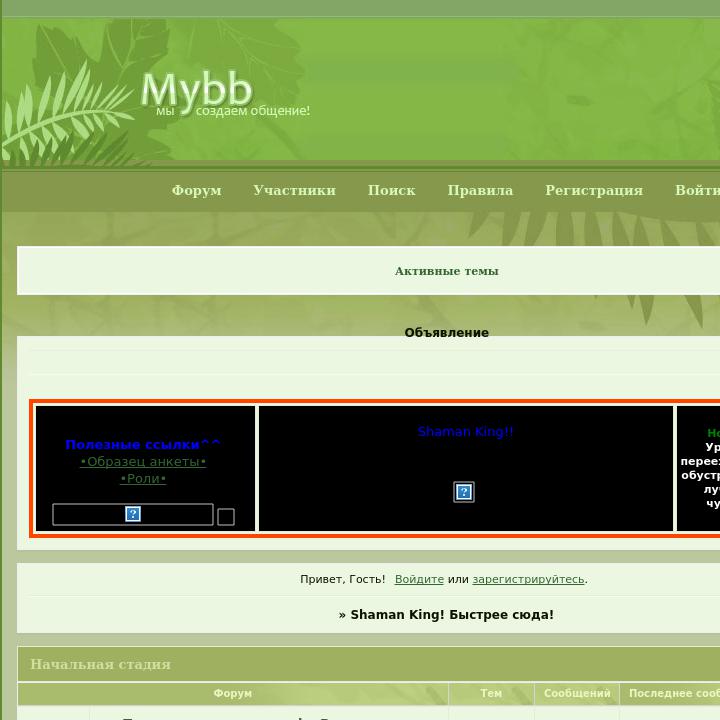Select the Начальная стадия category header
This screenshot has height=720, width=720.
(100, 664)
